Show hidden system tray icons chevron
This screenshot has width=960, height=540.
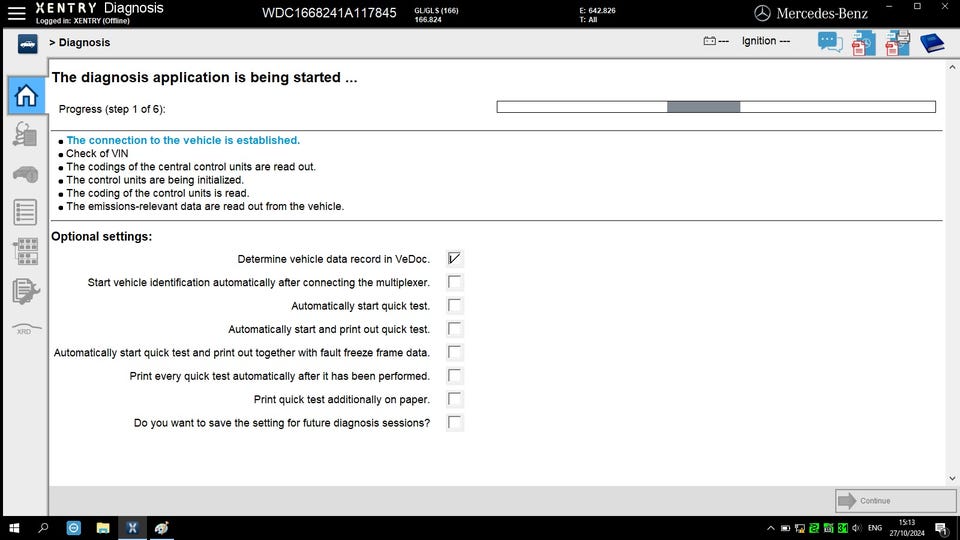(771, 528)
